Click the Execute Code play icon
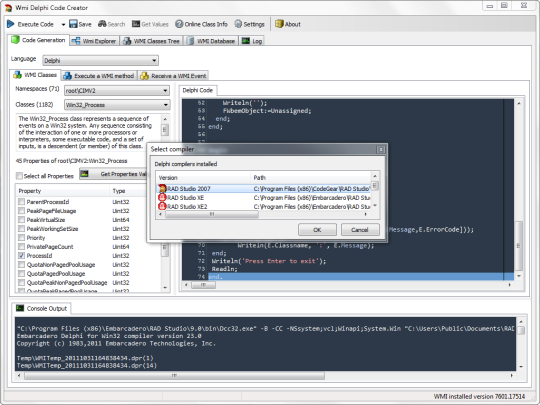The height and width of the screenshot is (405, 540). tap(11, 24)
